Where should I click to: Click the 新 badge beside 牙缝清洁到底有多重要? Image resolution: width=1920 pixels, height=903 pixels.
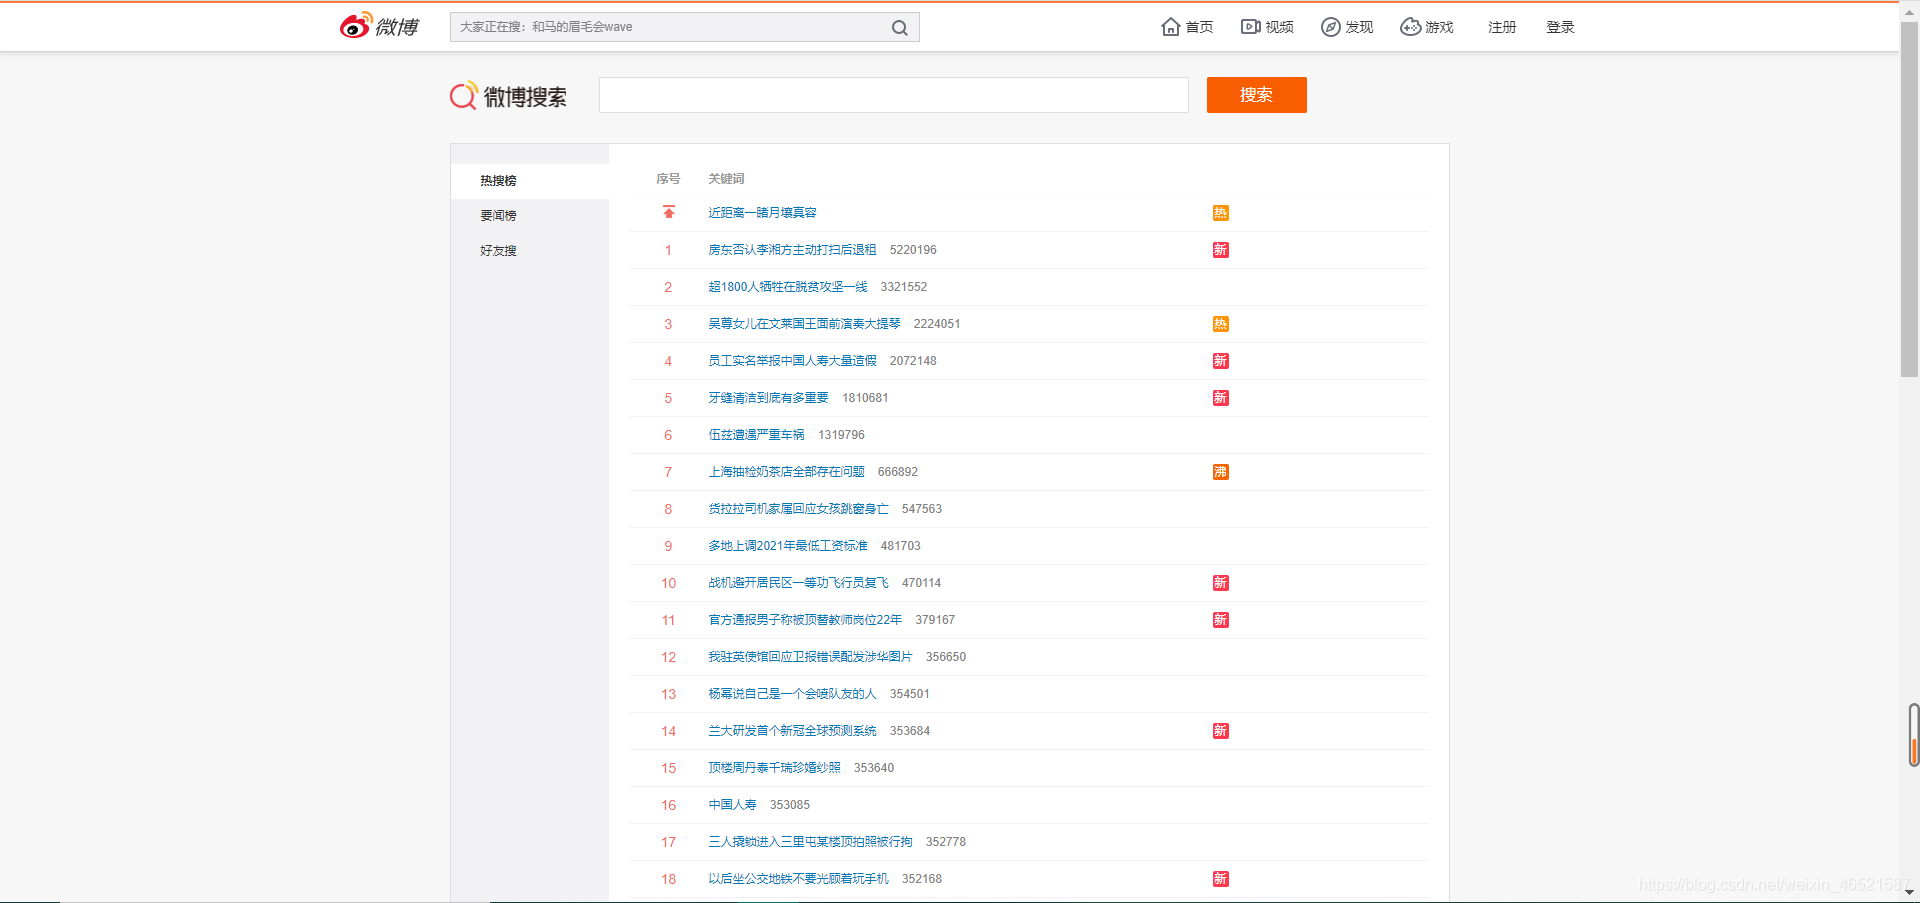pos(1221,398)
